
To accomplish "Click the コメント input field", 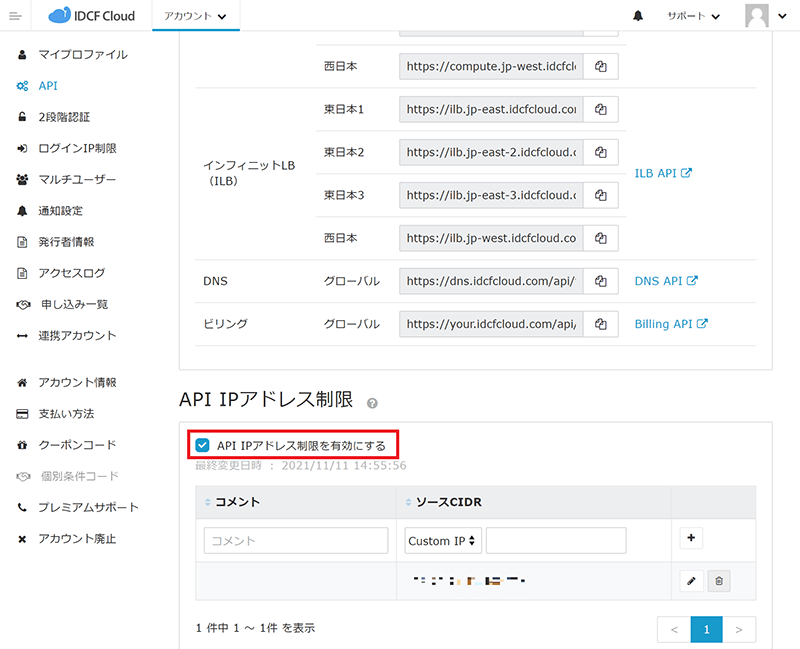I will pyautogui.click(x=296, y=541).
